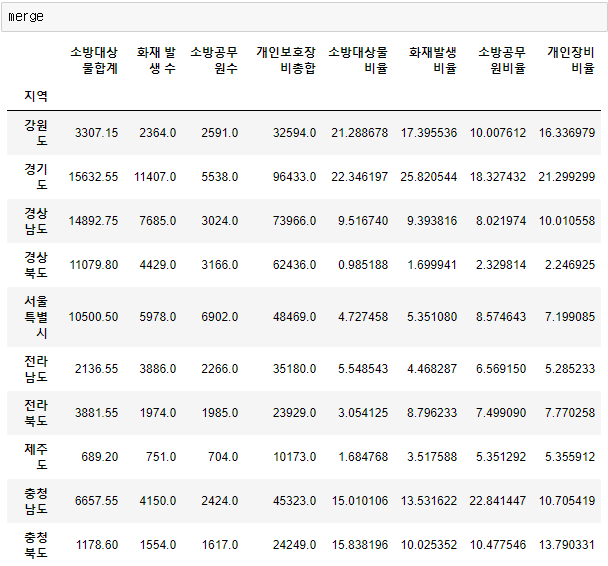Click the value 4150.0
Image resolution: width=608 pixels, height=566 pixels.
point(158,501)
